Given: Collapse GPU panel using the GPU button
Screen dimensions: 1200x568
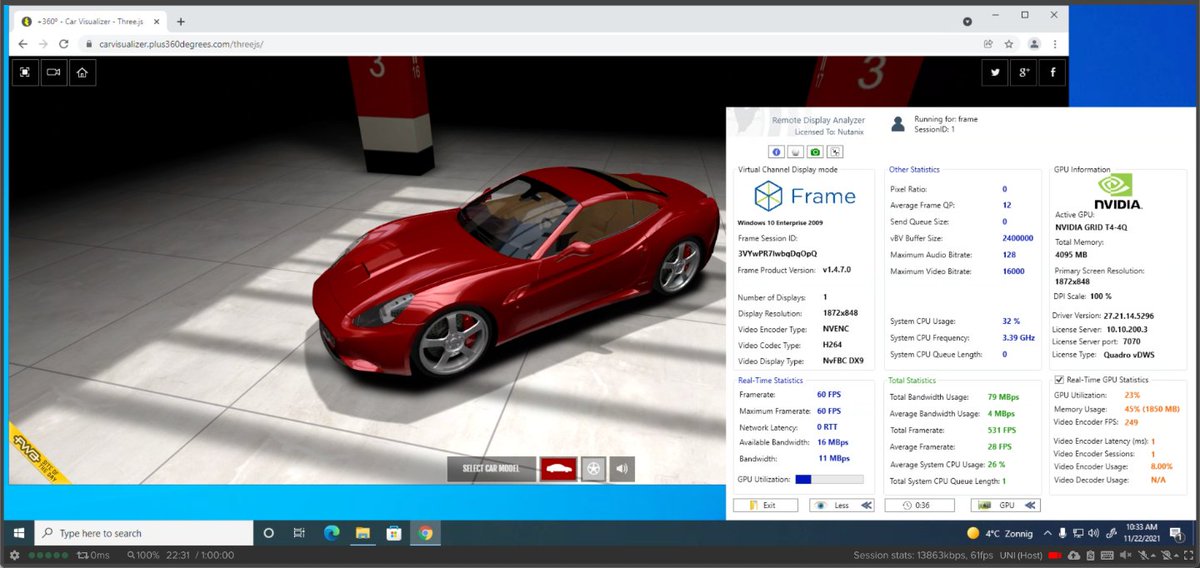Looking at the screenshot, I should pyautogui.click(x=1007, y=505).
